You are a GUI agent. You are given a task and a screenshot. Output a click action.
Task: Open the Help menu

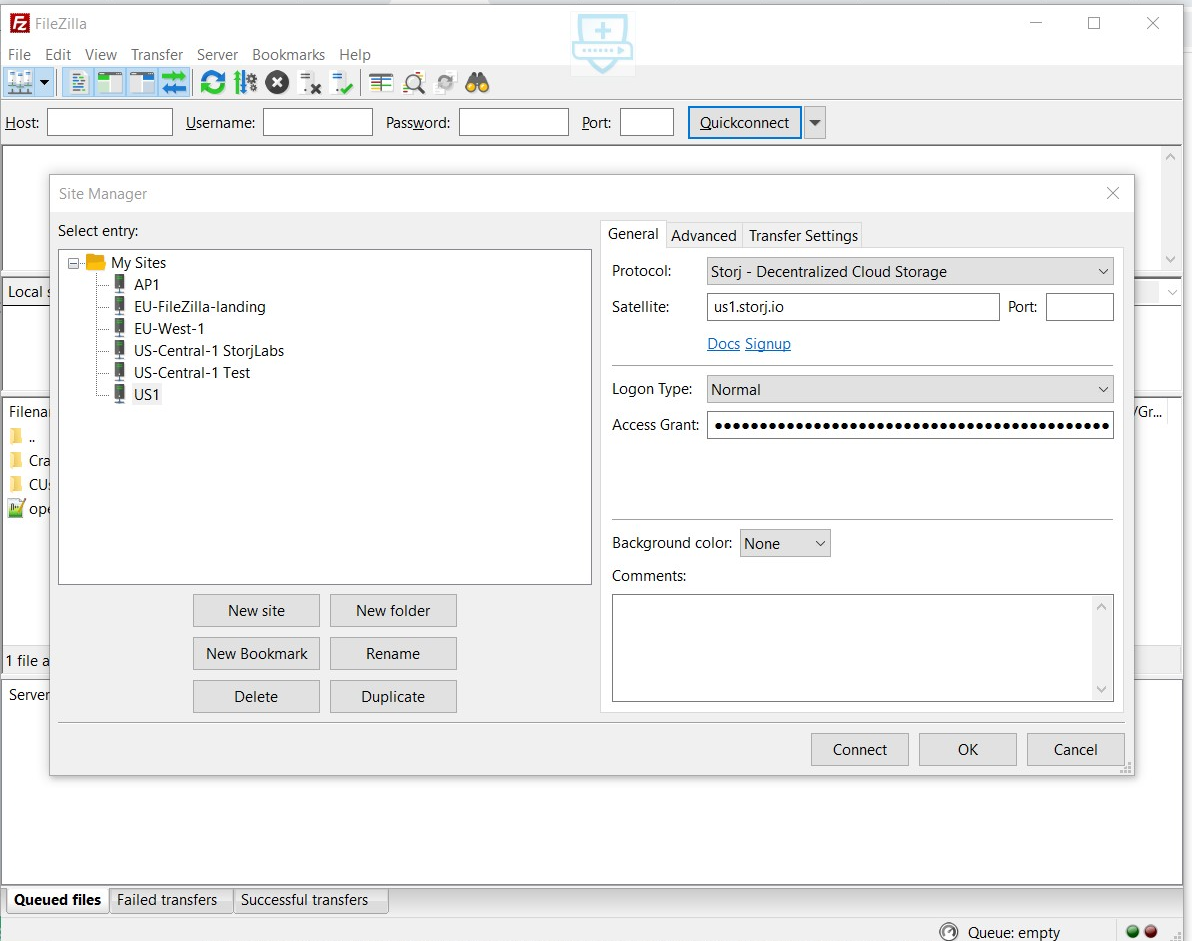tap(354, 55)
